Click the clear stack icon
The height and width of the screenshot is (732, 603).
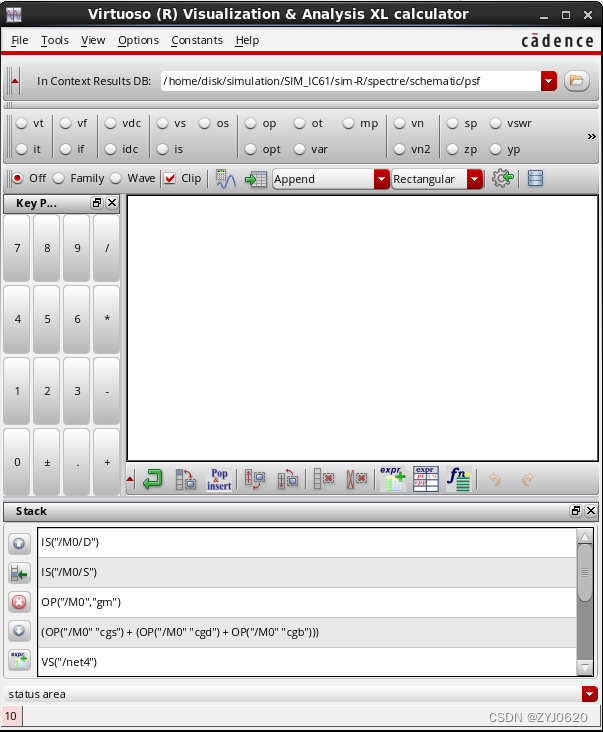point(357,479)
